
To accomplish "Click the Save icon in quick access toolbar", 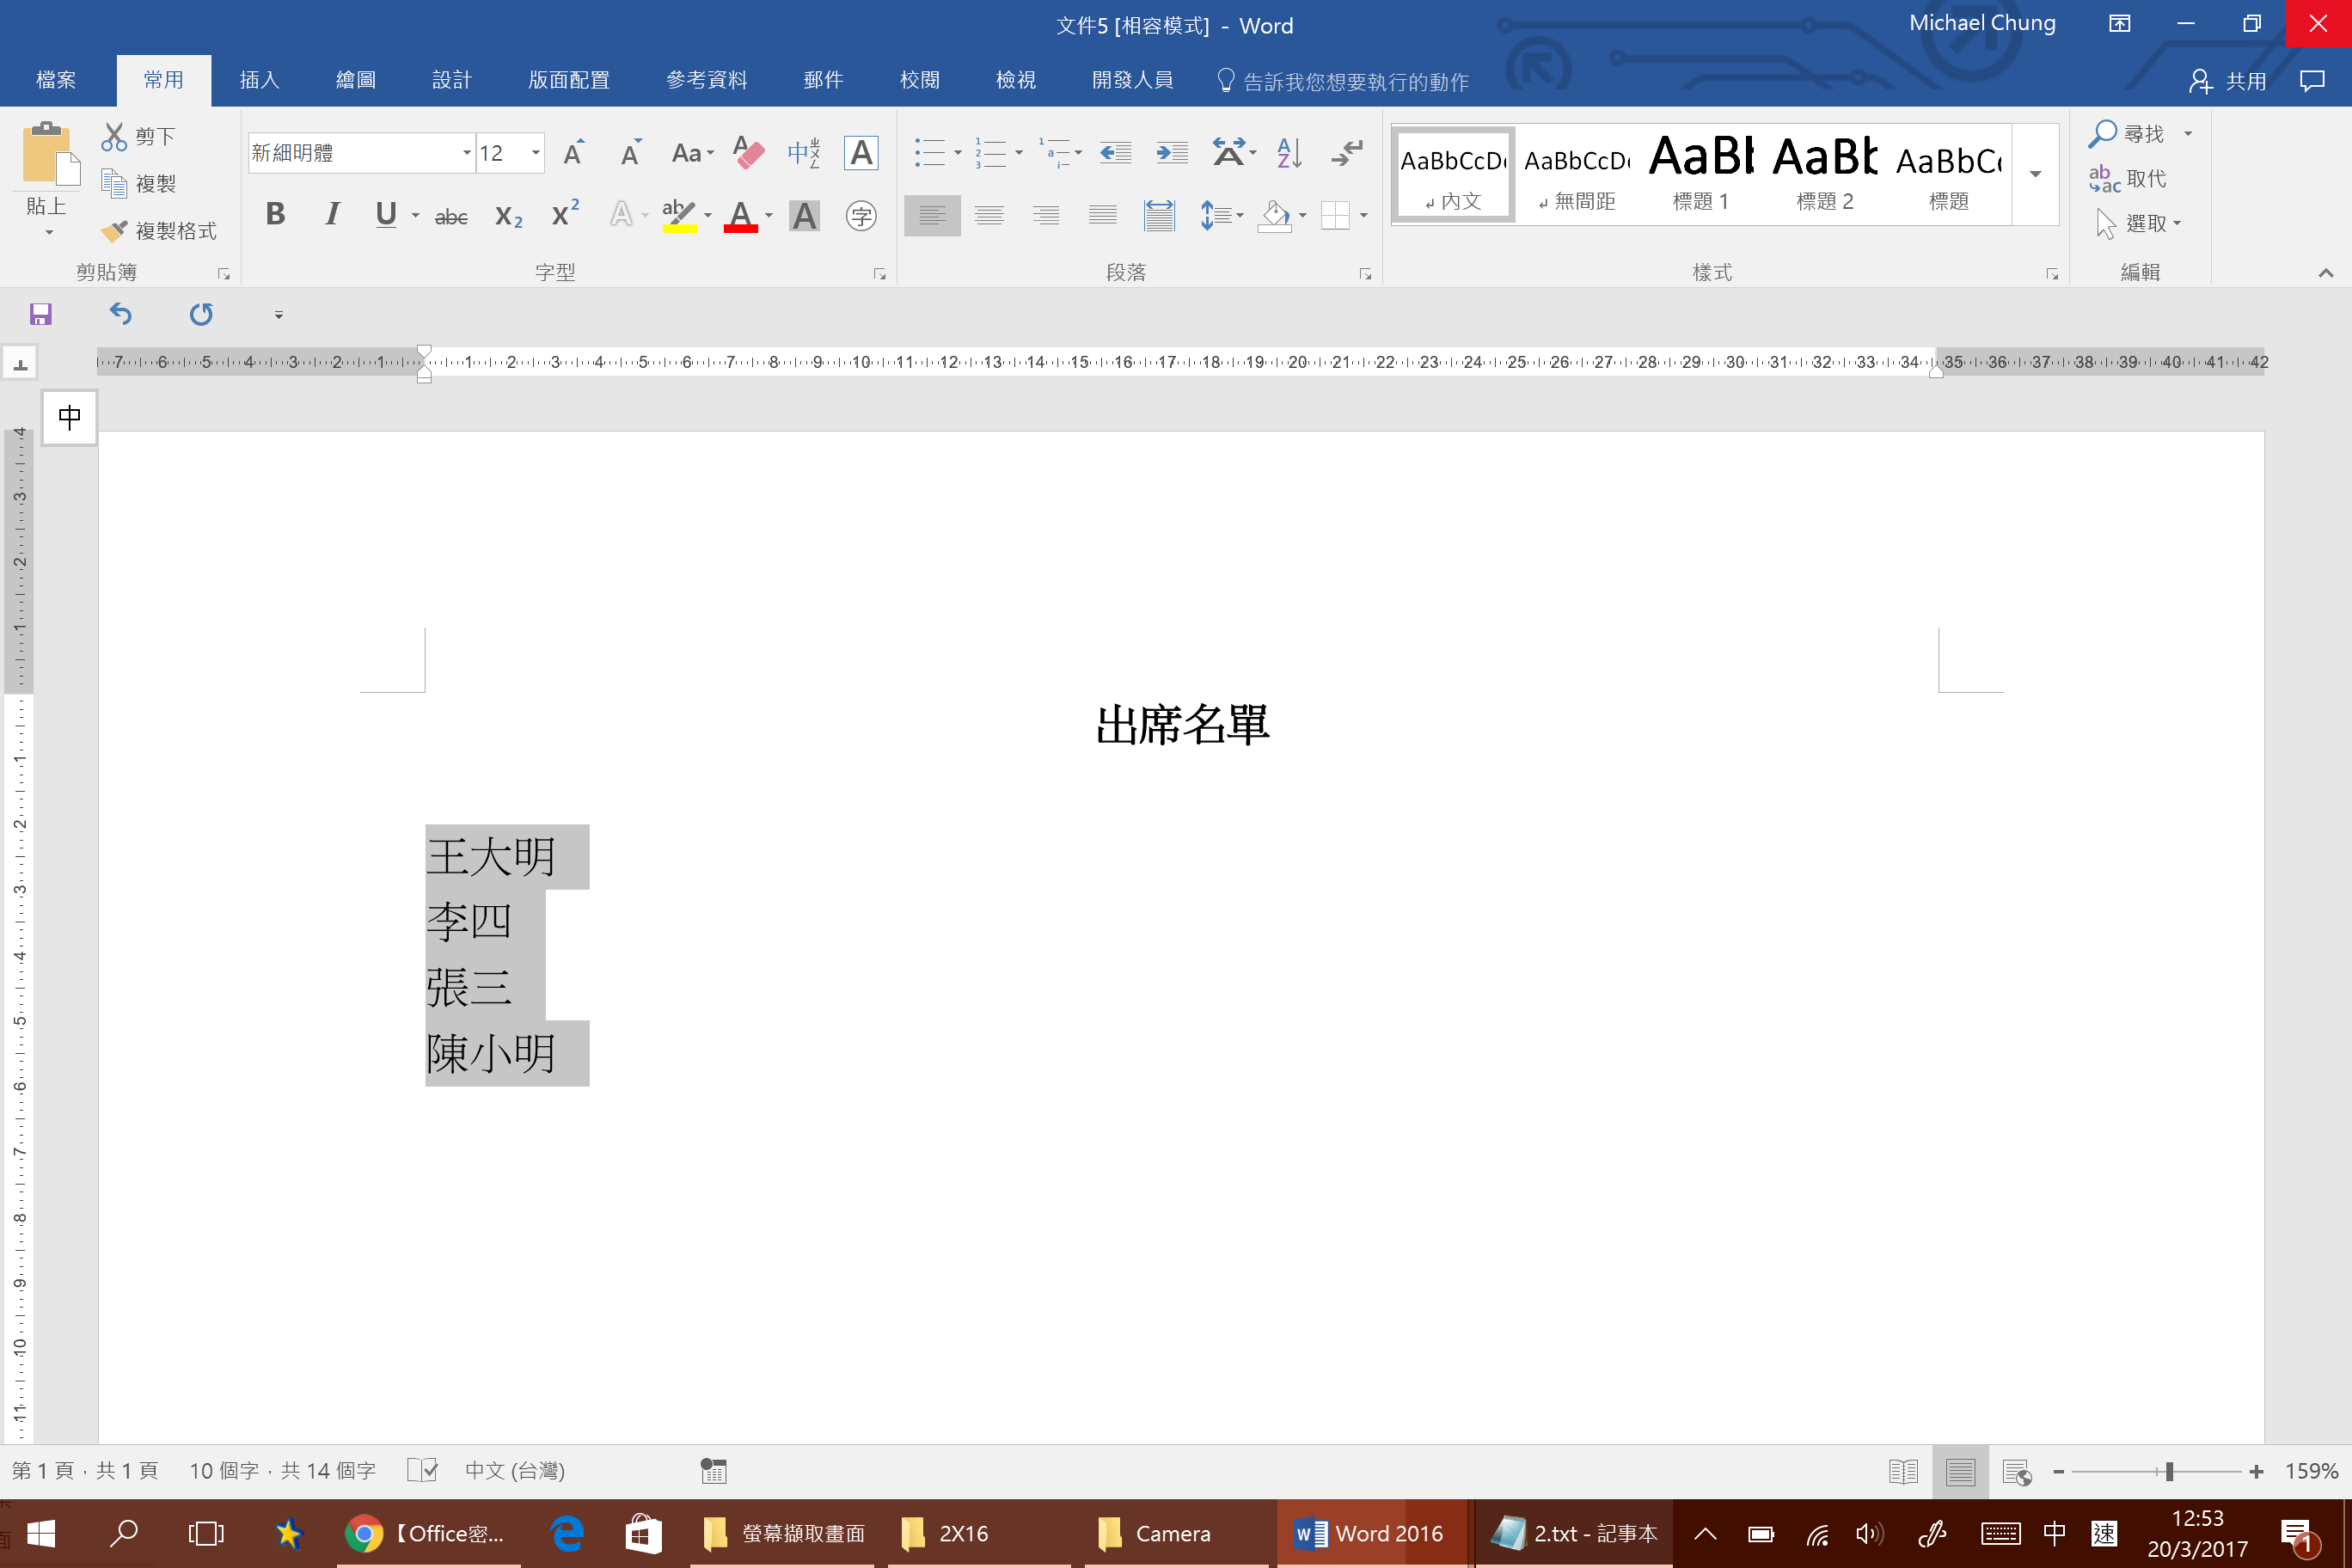I will point(40,315).
